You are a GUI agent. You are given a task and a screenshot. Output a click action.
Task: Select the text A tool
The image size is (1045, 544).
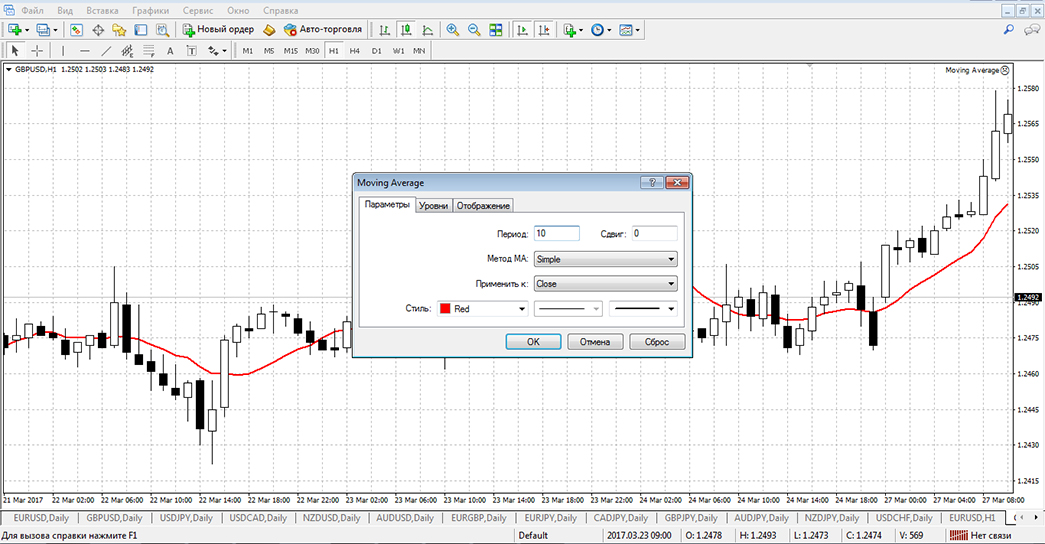170,51
